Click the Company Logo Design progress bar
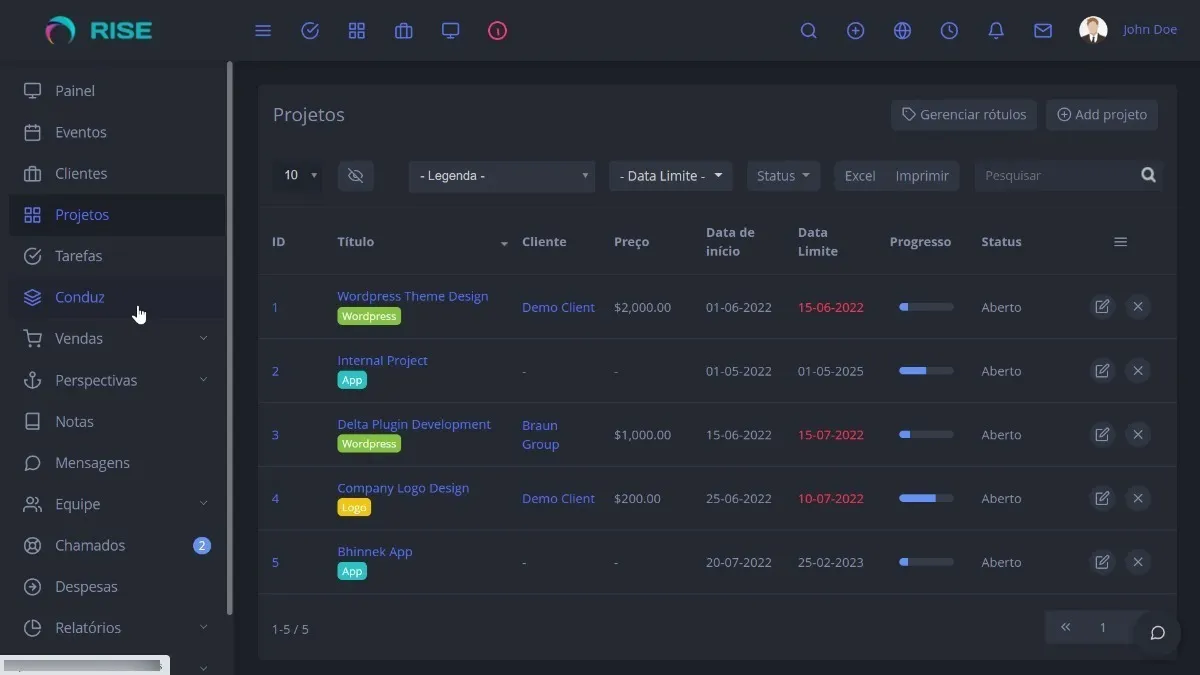 point(926,498)
